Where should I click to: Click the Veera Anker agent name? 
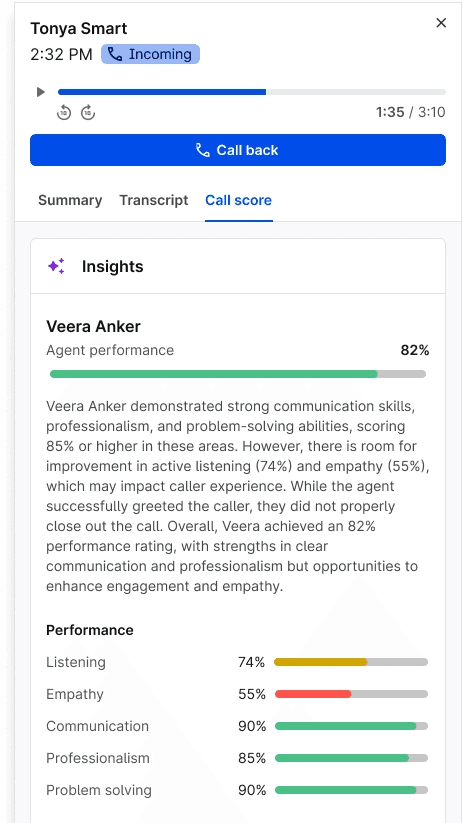[93, 326]
